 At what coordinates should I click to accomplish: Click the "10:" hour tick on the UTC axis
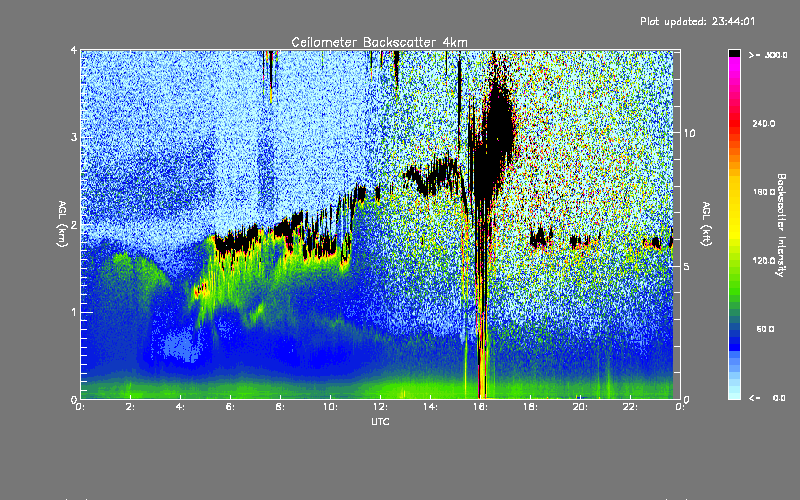(331, 407)
